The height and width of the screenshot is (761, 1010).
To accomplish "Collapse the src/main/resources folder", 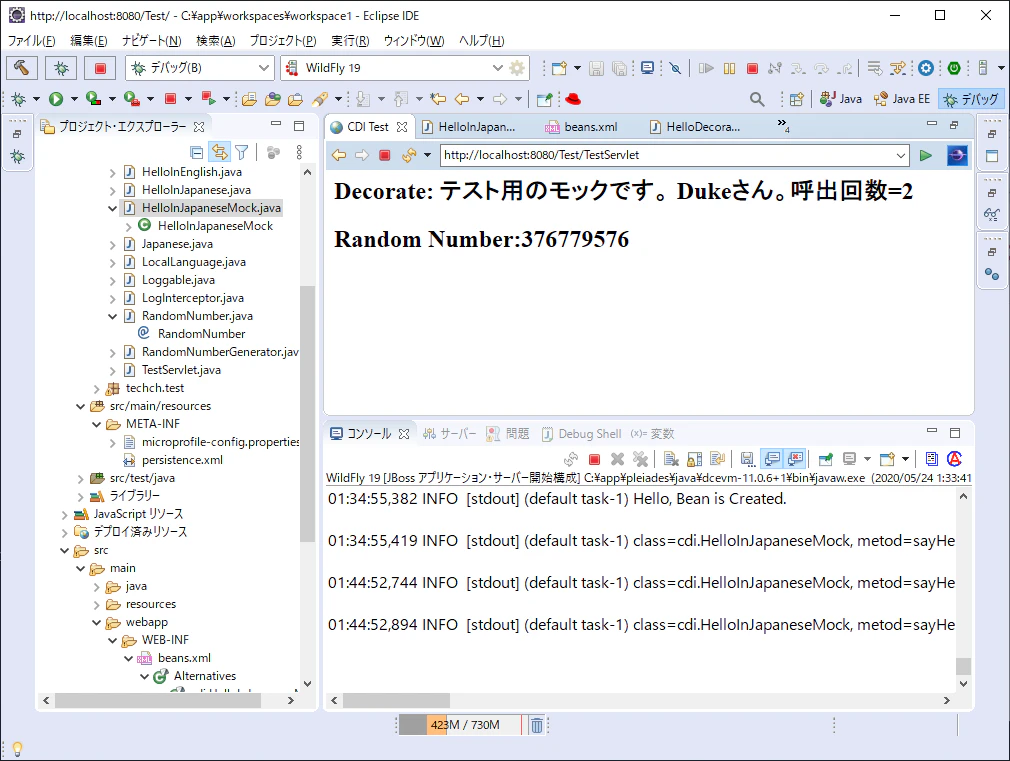I will click(x=81, y=407).
